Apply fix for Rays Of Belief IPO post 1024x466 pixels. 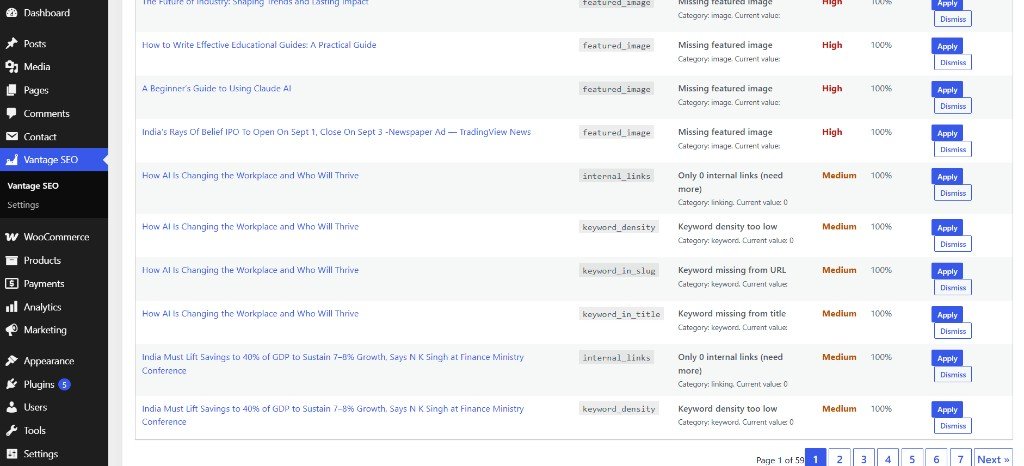(947, 133)
